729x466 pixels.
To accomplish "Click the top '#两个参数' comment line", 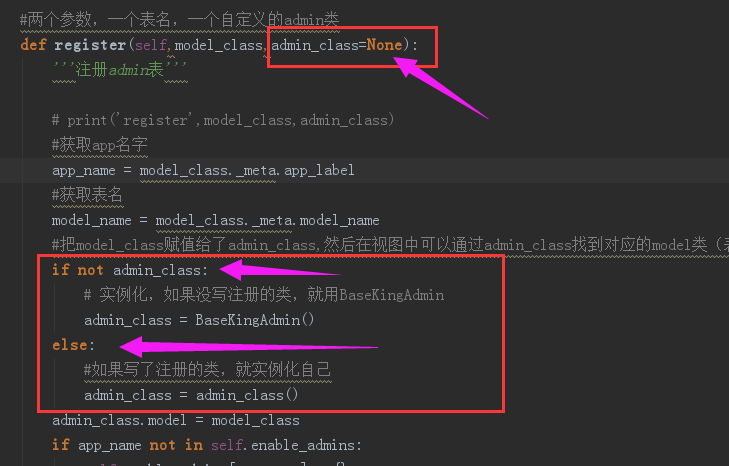I will (x=179, y=20).
